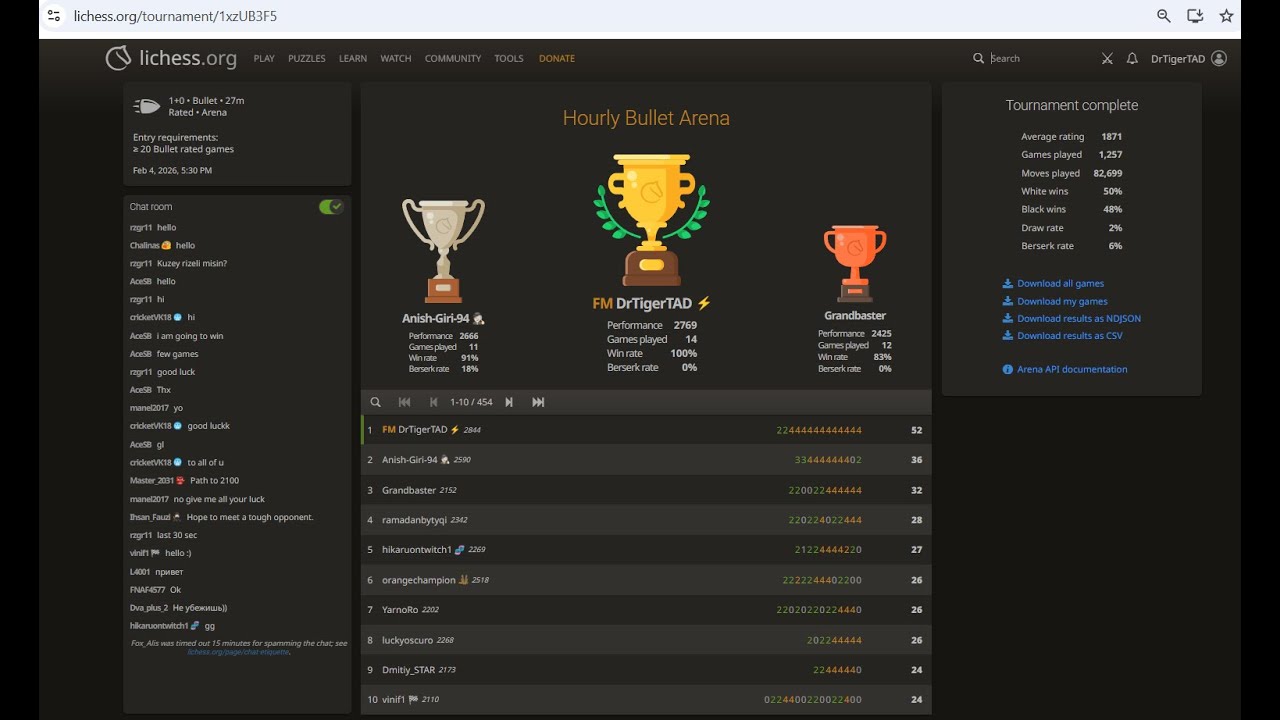The height and width of the screenshot is (720, 1280).
Task: Open the WATCH menu
Action: pos(396,59)
